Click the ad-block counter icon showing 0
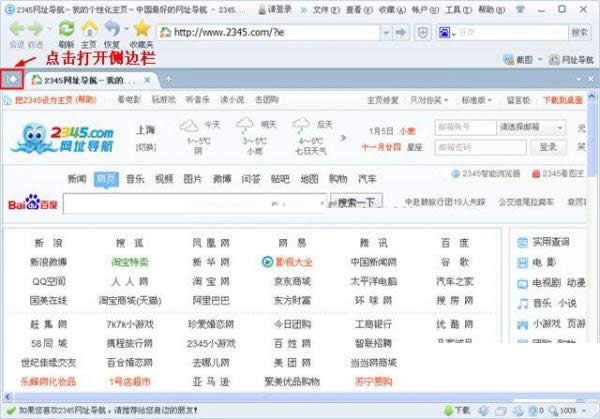600x419 pixels. pyautogui.click(x=536, y=411)
